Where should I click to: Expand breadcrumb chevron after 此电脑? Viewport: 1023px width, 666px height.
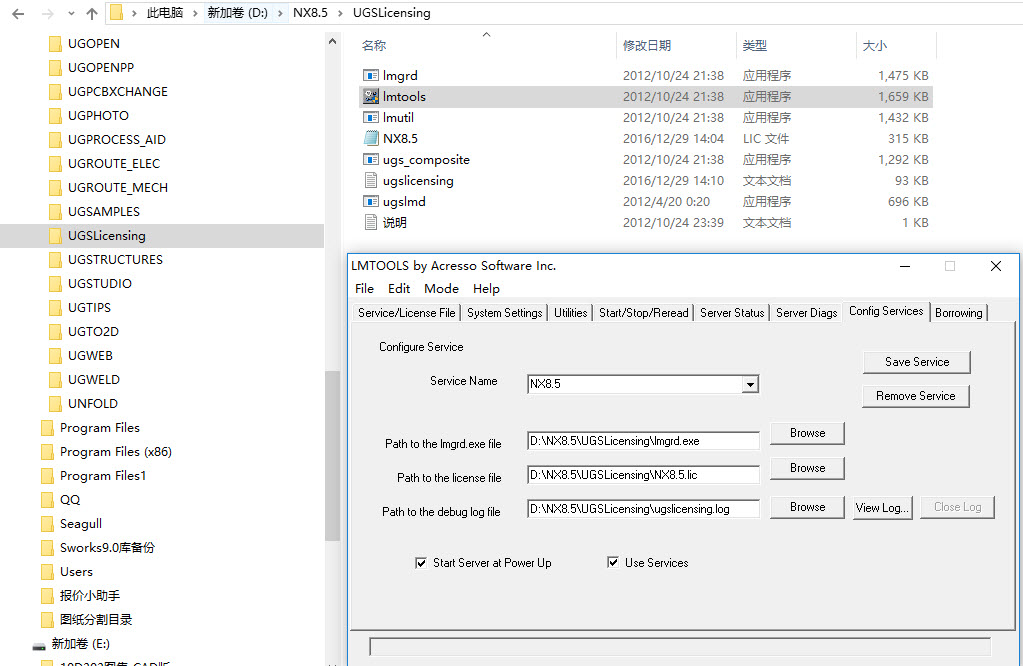pos(194,13)
